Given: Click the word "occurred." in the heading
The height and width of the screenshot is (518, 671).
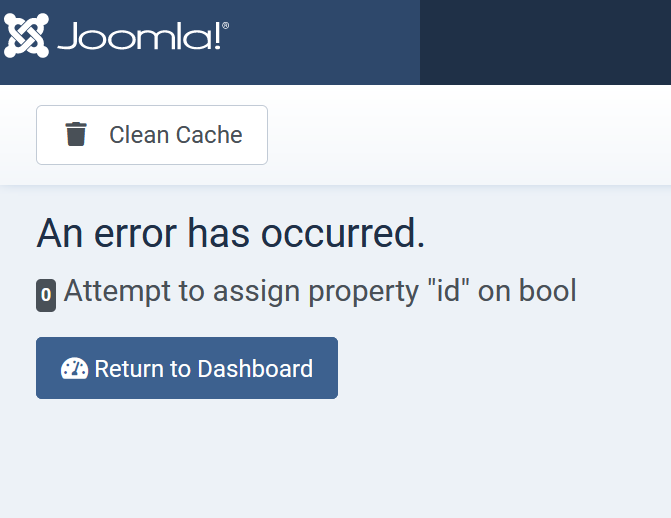Looking at the screenshot, I should (x=343, y=234).
